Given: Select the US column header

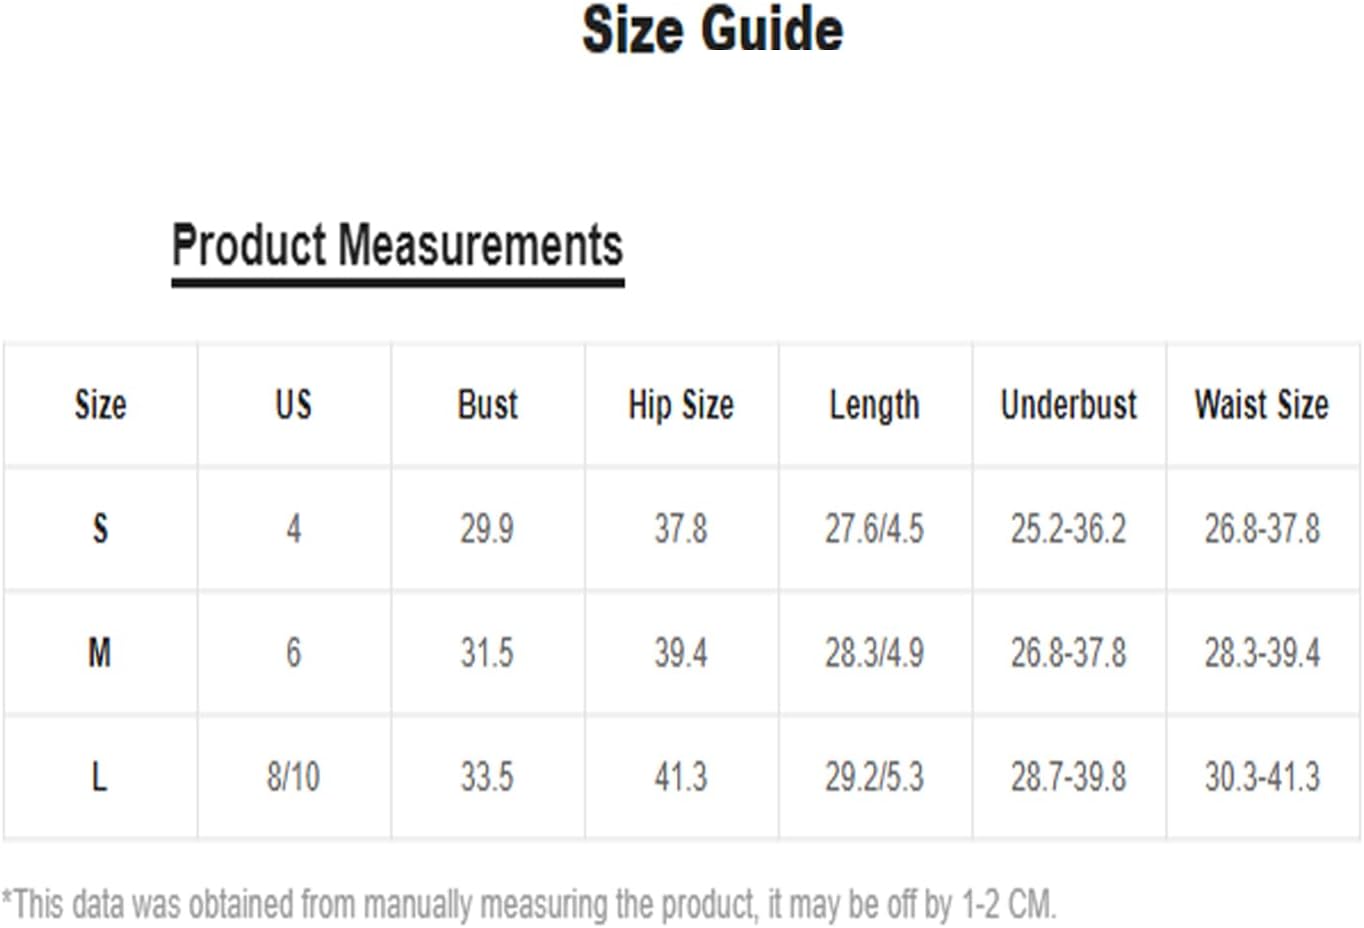Looking at the screenshot, I should tap(293, 405).
